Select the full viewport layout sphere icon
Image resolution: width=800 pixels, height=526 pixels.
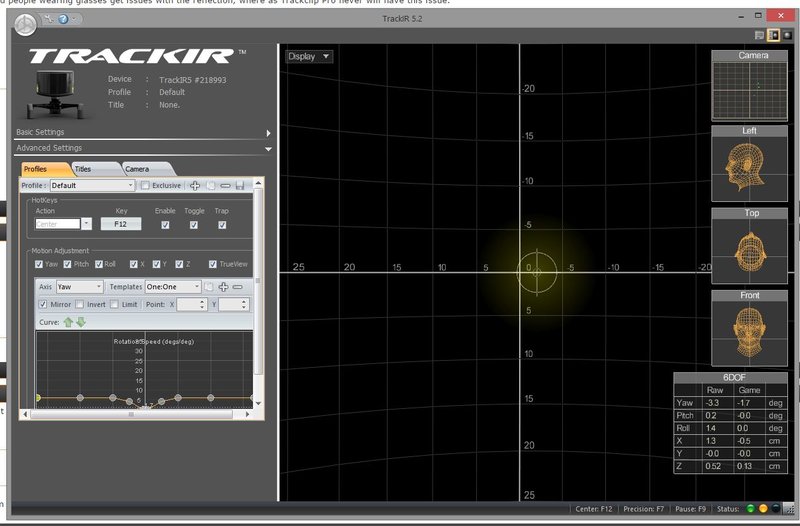tap(788, 35)
